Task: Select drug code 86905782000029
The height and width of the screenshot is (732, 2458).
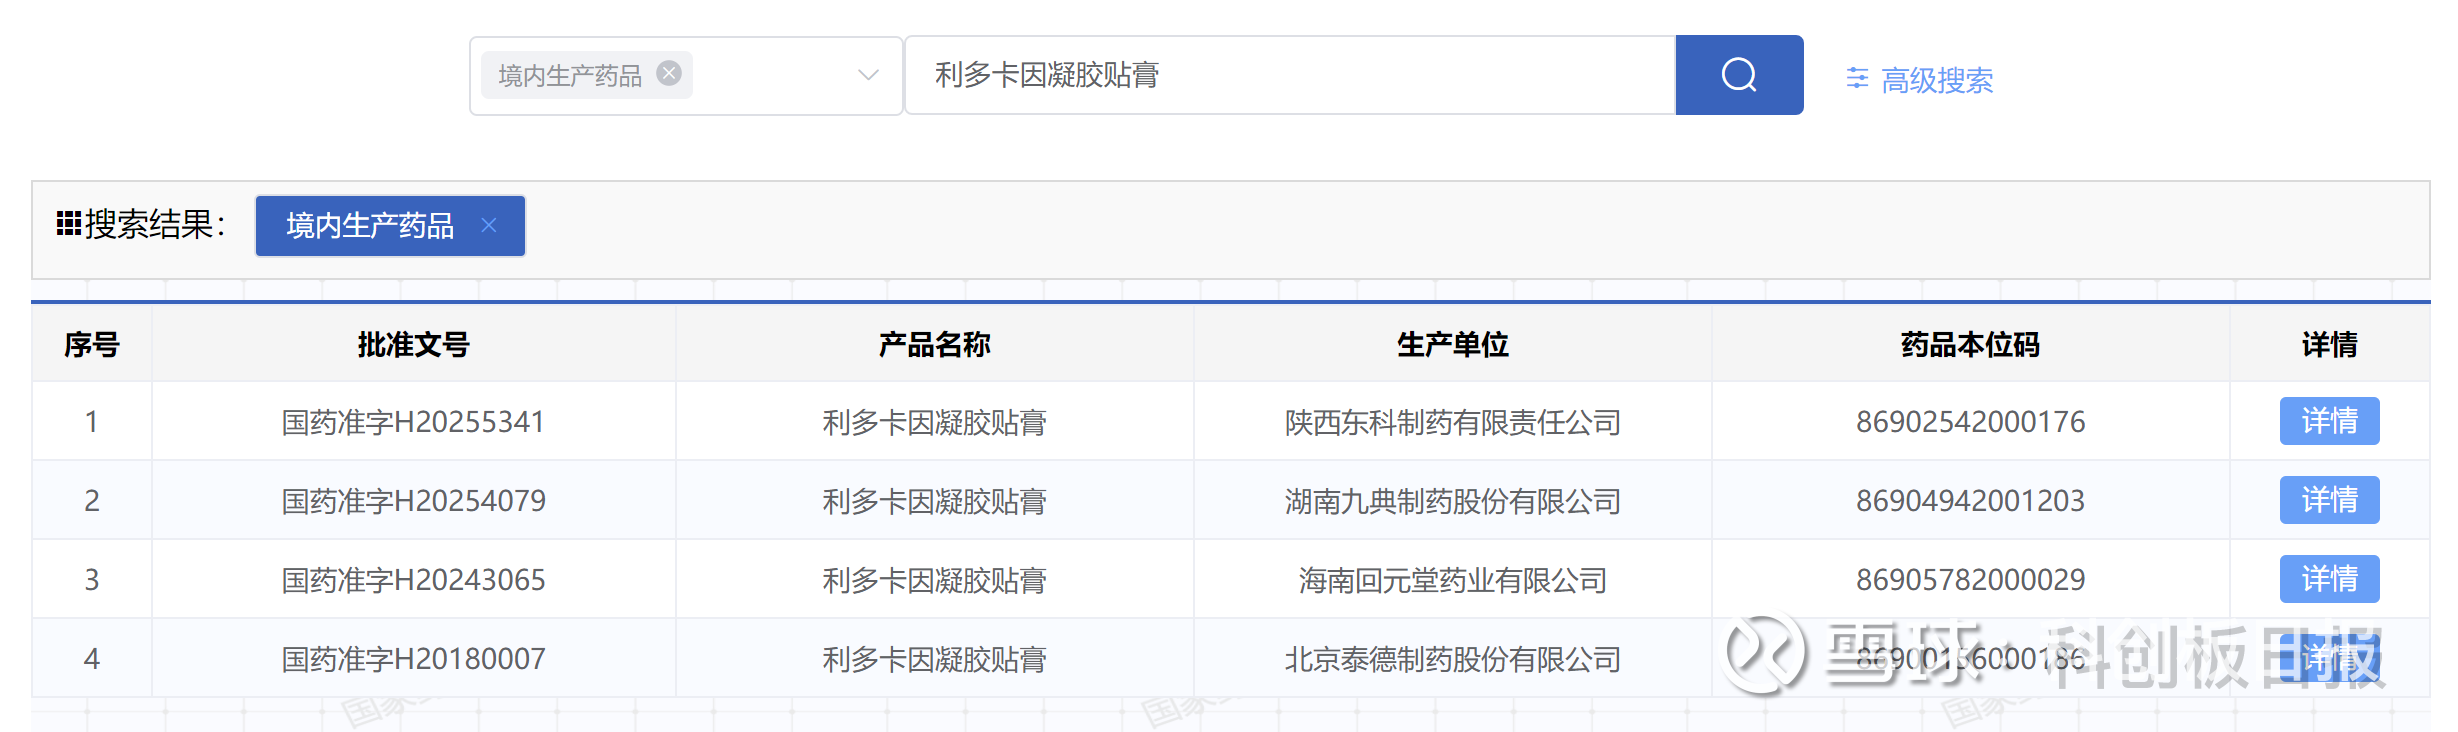Action: tap(1970, 580)
